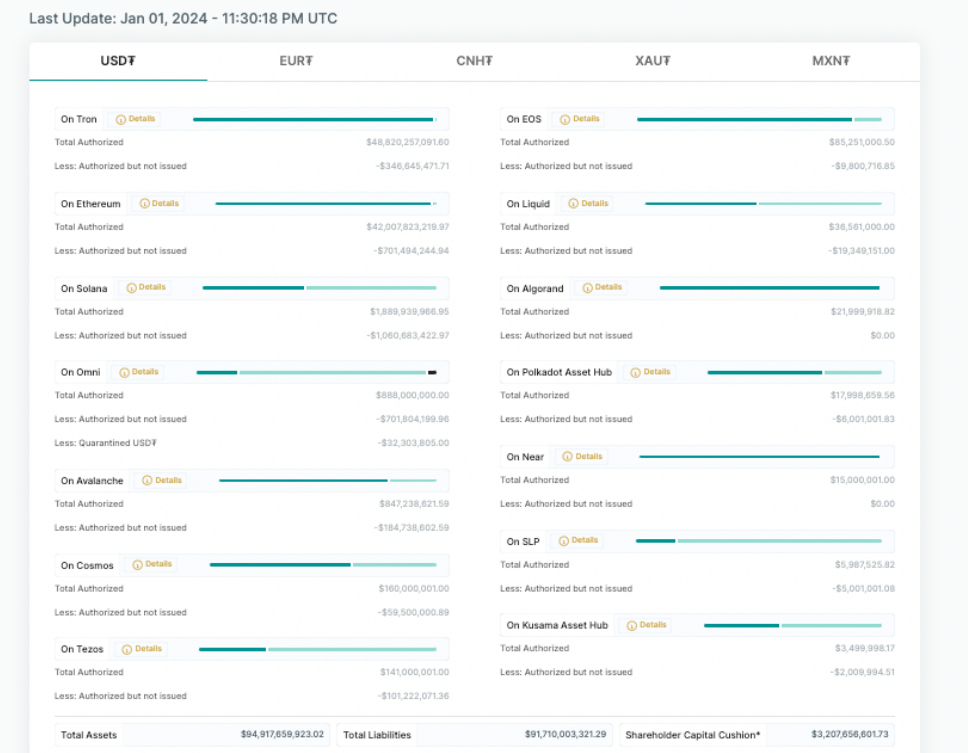Select the XAU₮ tab
The height and width of the screenshot is (753, 968).
652,61
